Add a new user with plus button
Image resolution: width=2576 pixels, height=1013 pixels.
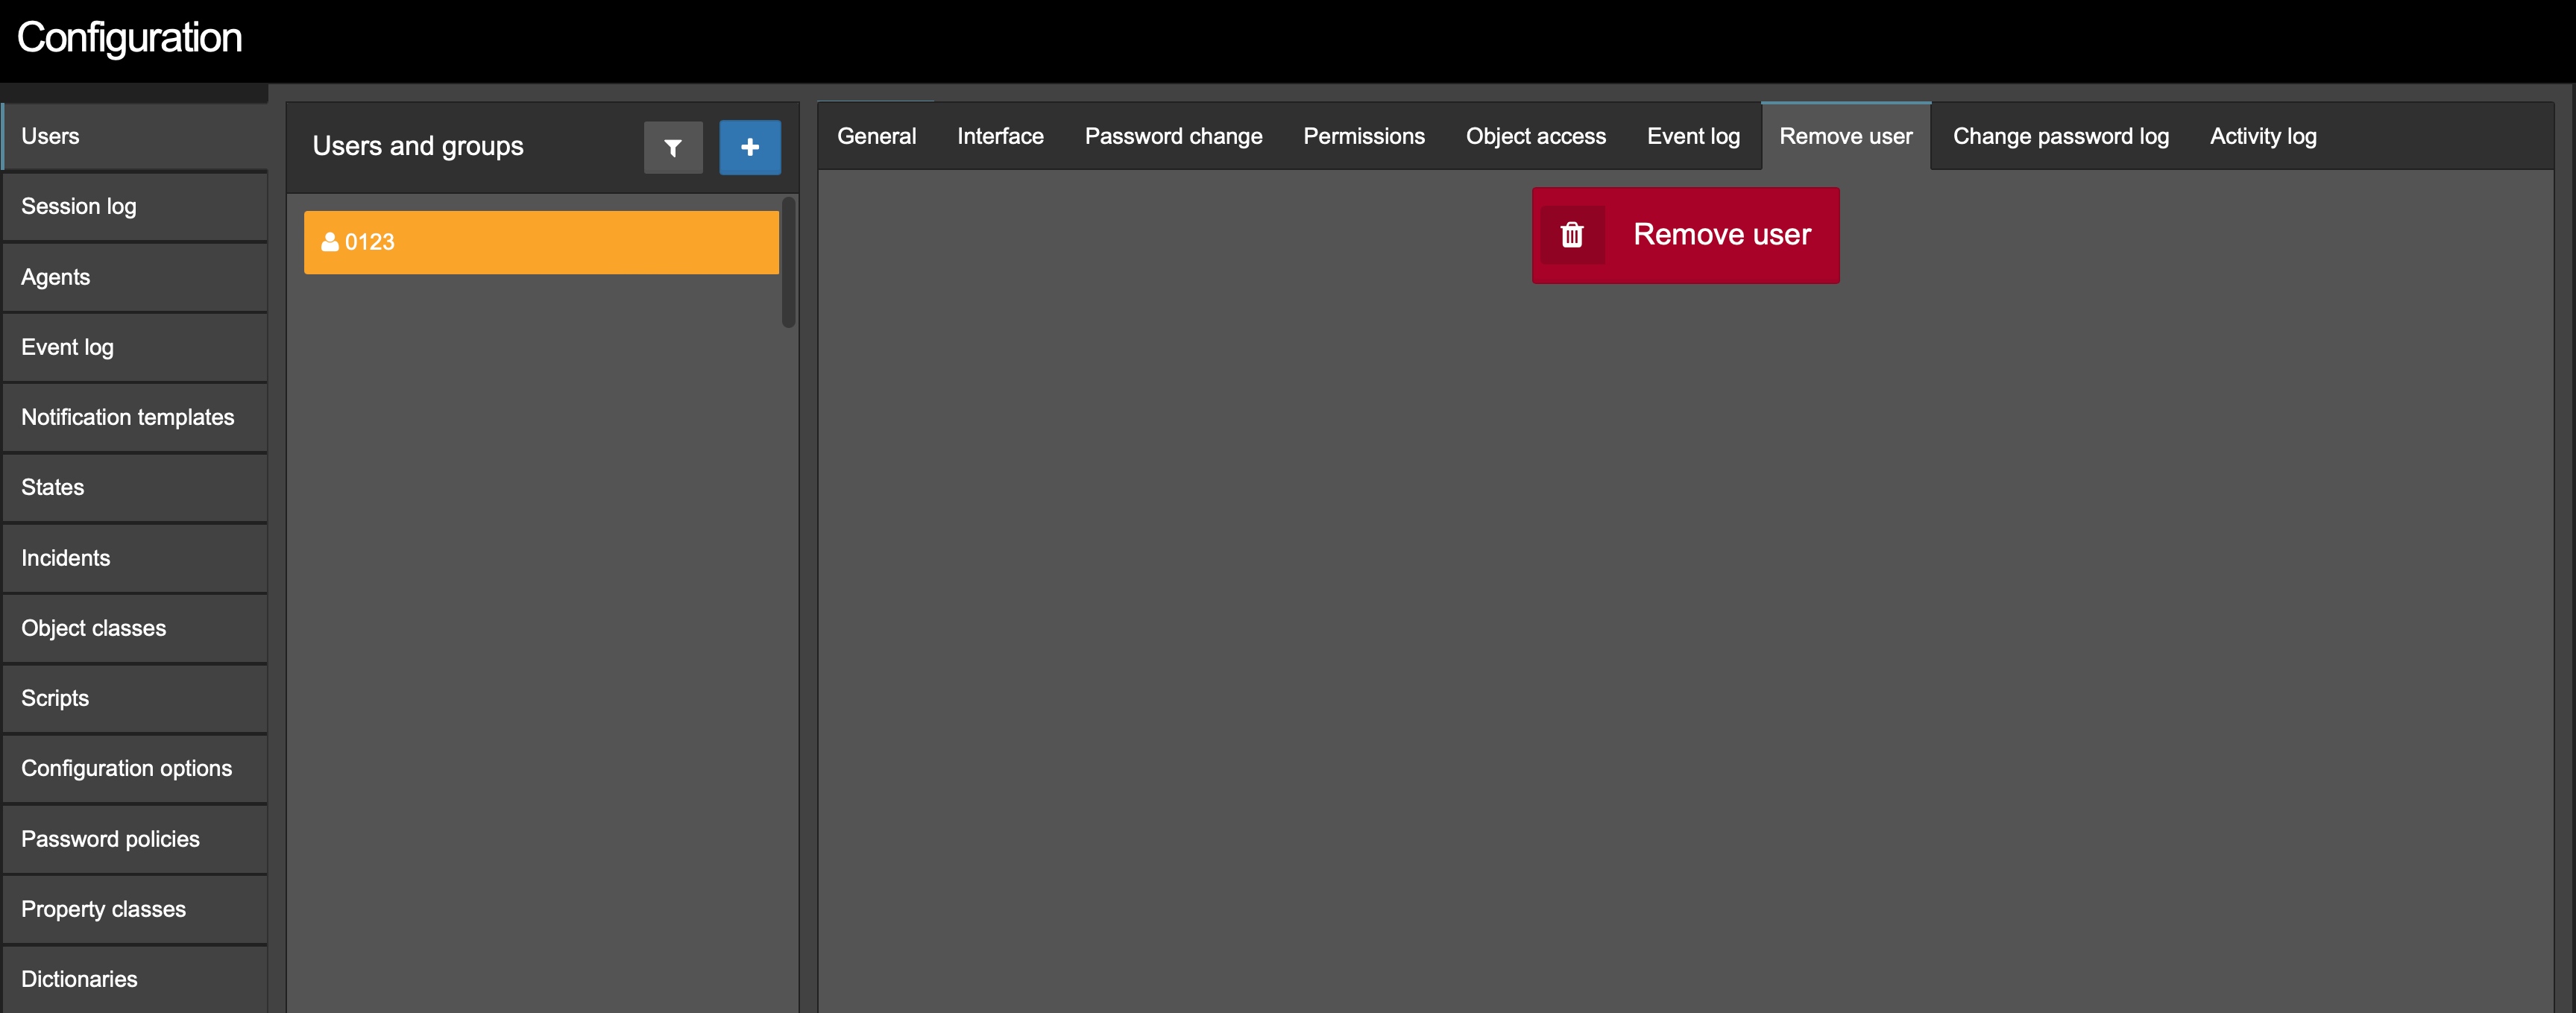tap(750, 148)
